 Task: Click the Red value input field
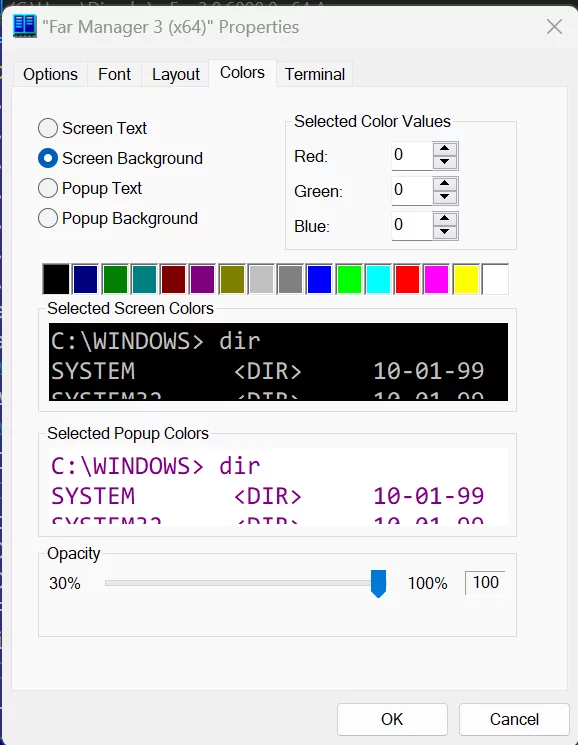point(412,155)
